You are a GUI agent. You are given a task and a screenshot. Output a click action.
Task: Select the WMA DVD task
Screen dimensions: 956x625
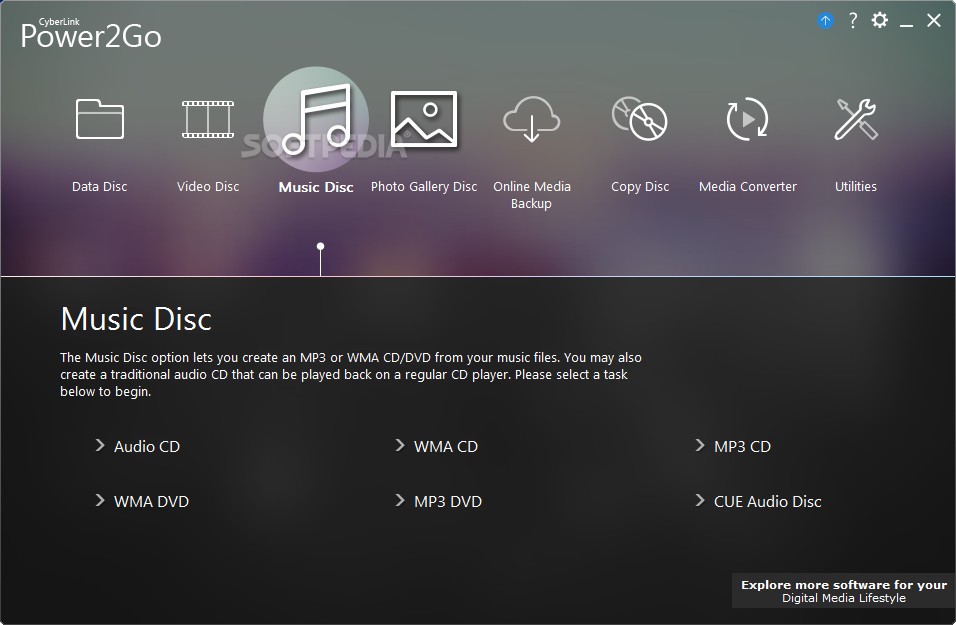pyautogui.click(x=151, y=501)
